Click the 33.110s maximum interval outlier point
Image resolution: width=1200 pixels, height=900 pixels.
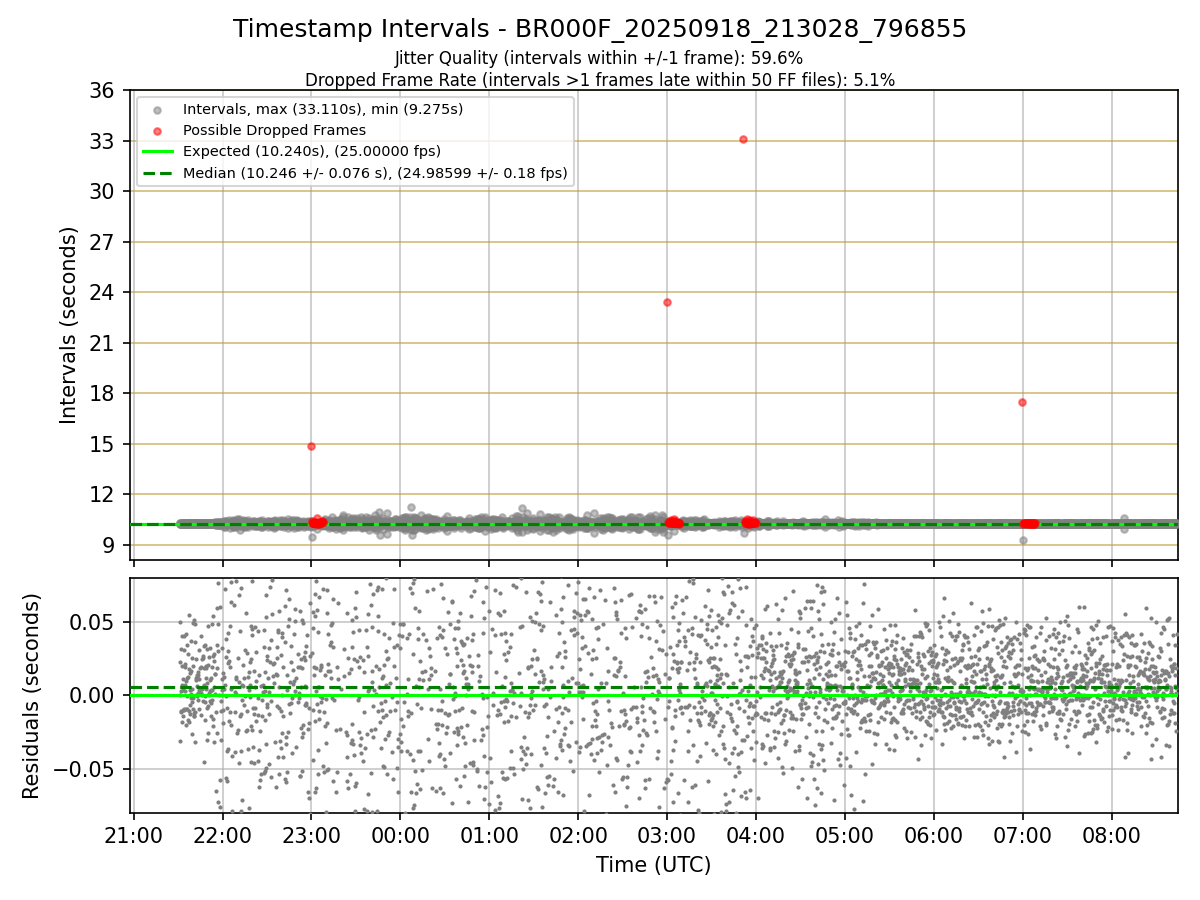(x=743, y=139)
